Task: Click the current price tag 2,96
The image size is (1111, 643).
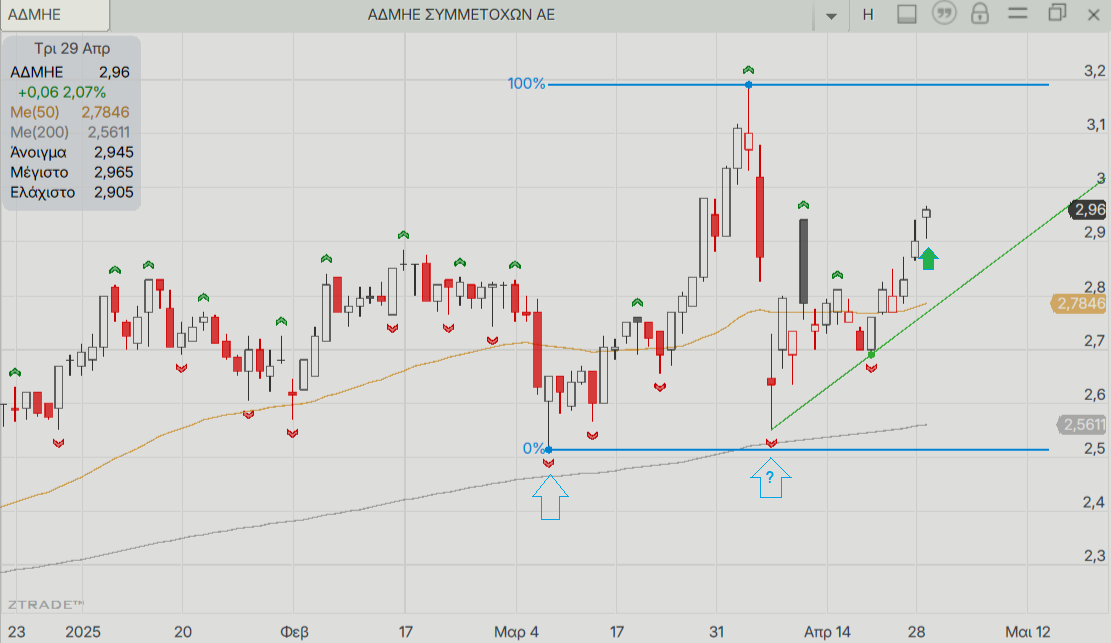Action: point(1089,210)
